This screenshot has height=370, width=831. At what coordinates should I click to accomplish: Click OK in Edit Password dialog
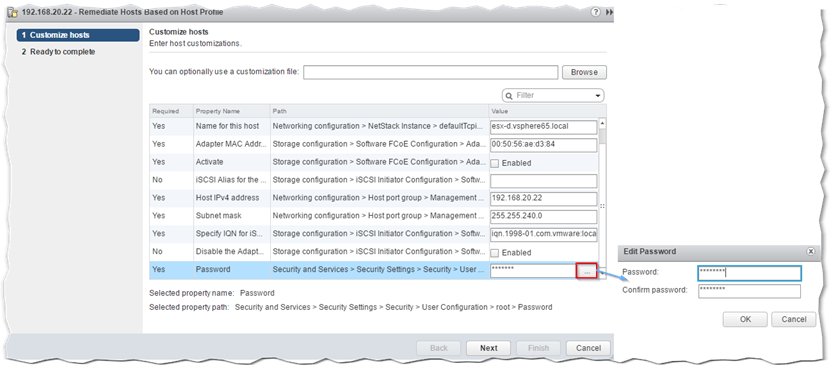pos(745,319)
